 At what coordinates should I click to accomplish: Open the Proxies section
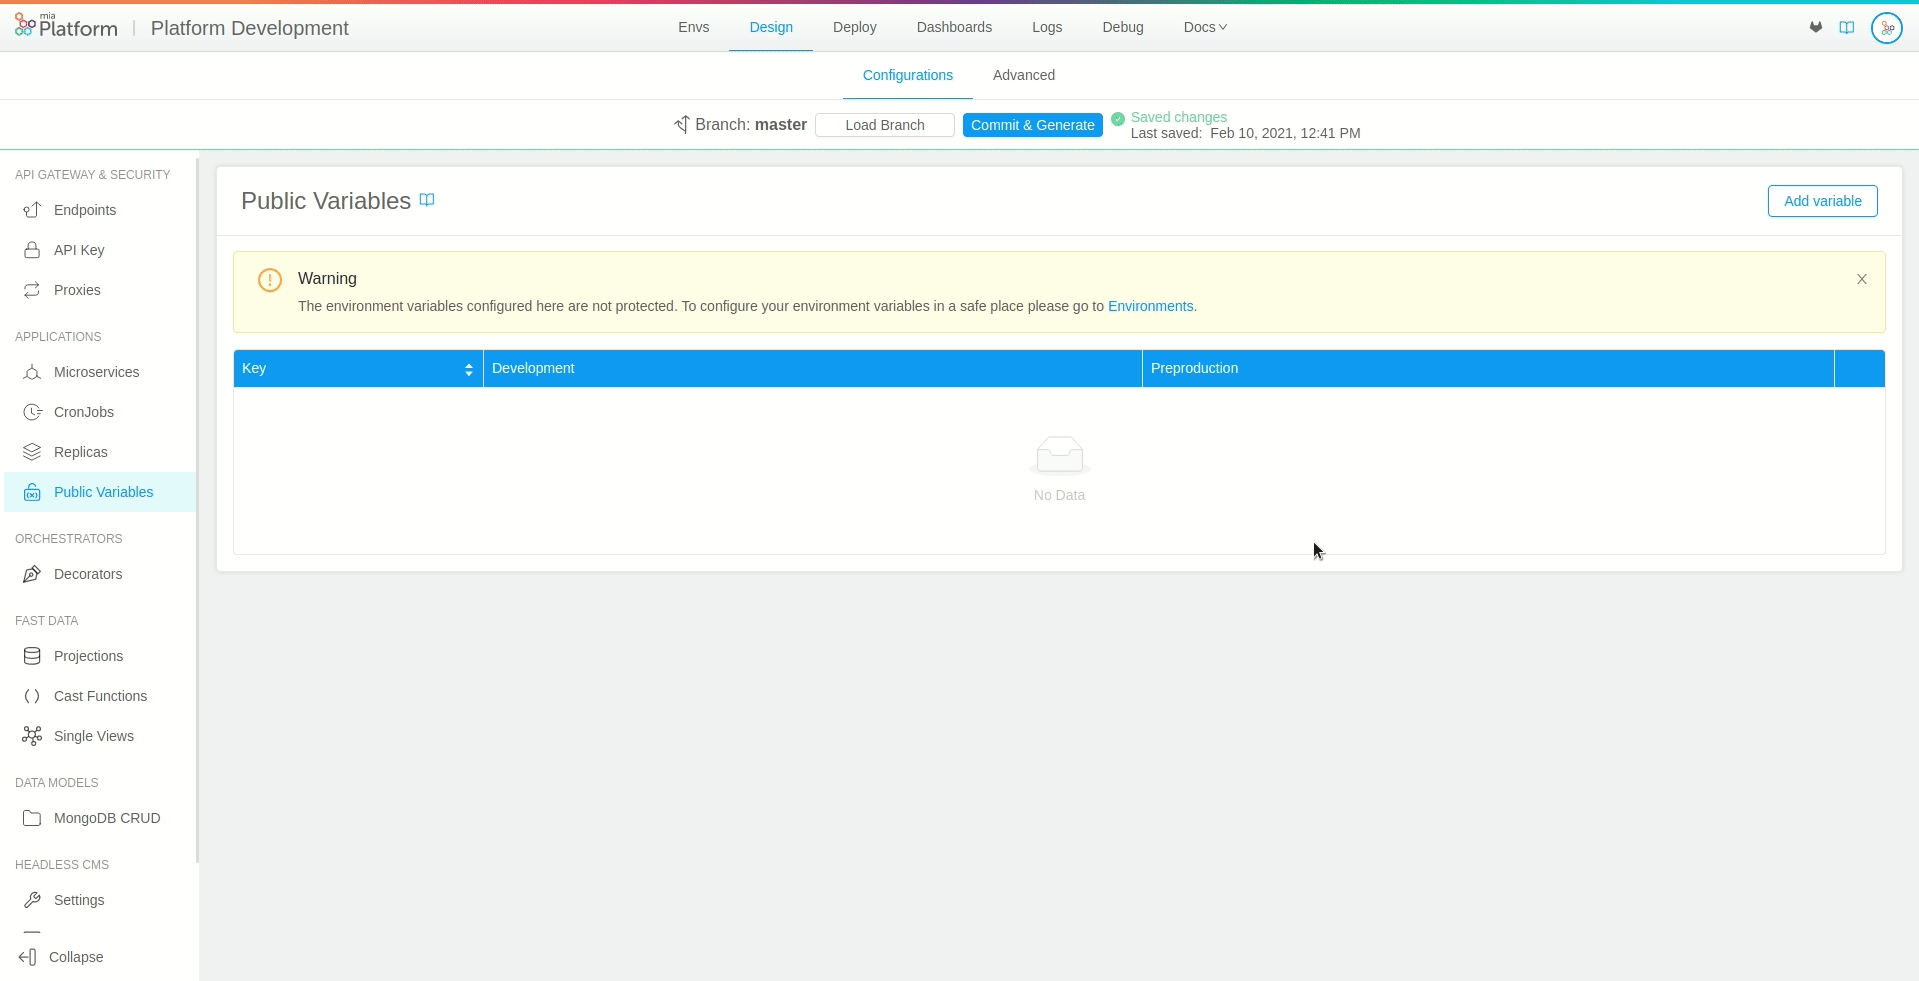click(x=78, y=290)
